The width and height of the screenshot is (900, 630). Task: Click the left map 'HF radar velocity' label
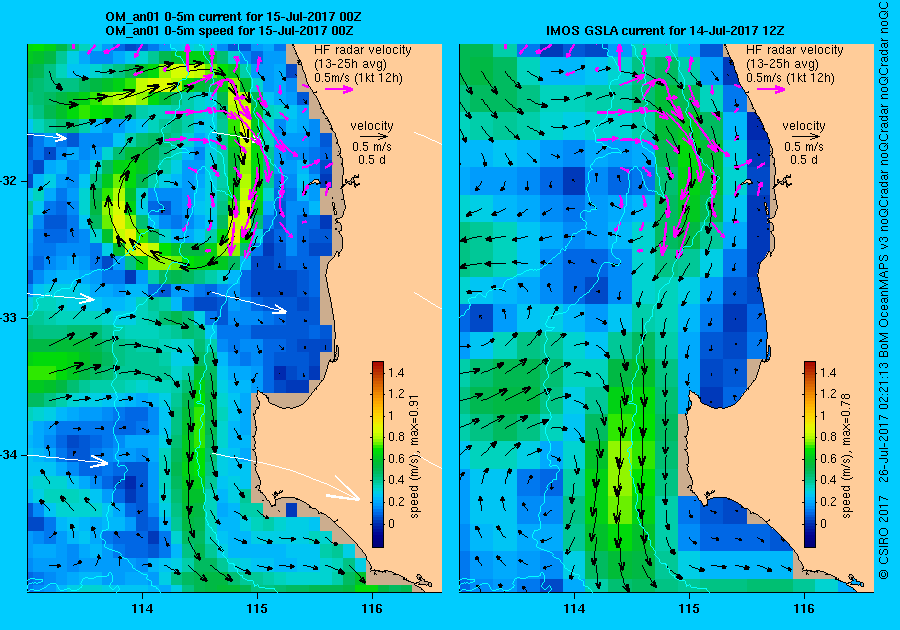click(x=363, y=50)
